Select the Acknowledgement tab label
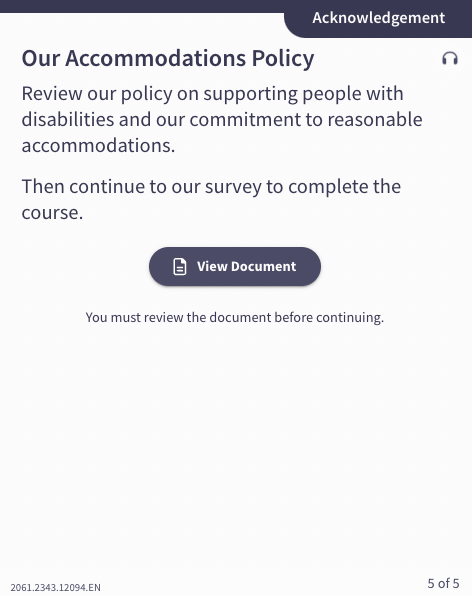This screenshot has height=596, width=472. [x=379, y=18]
